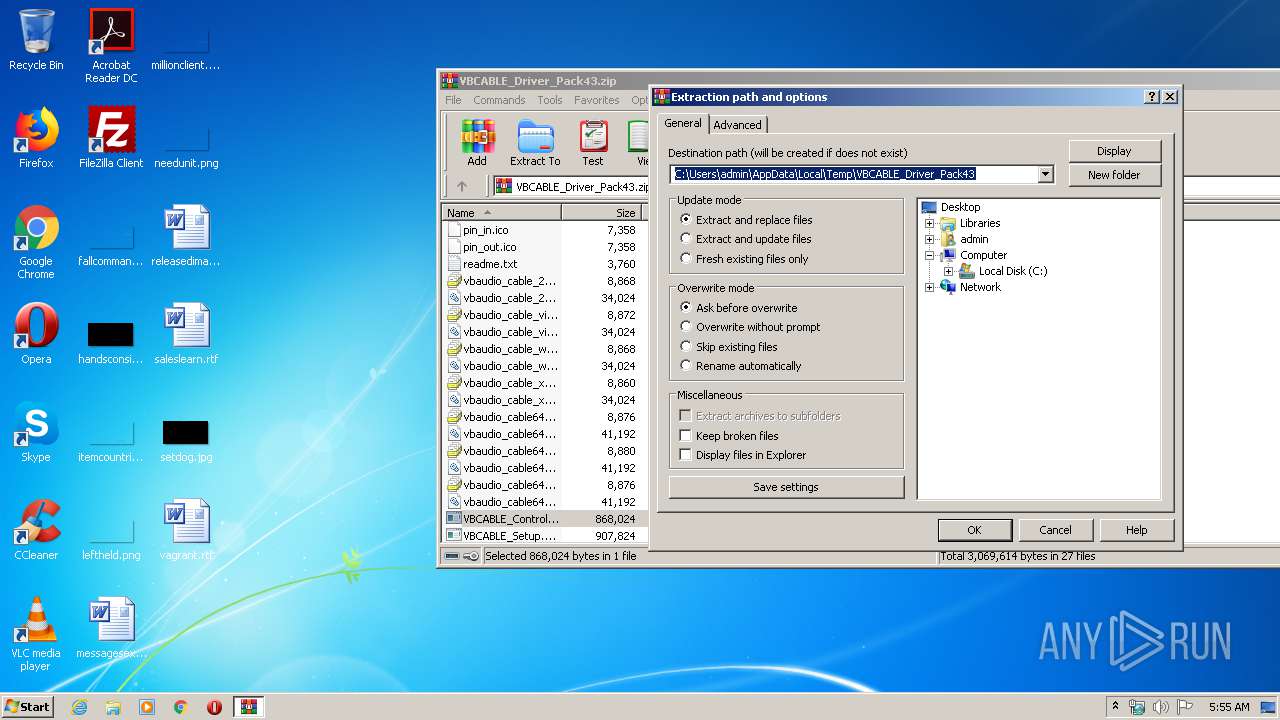Expand the Network tree node

[930, 287]
